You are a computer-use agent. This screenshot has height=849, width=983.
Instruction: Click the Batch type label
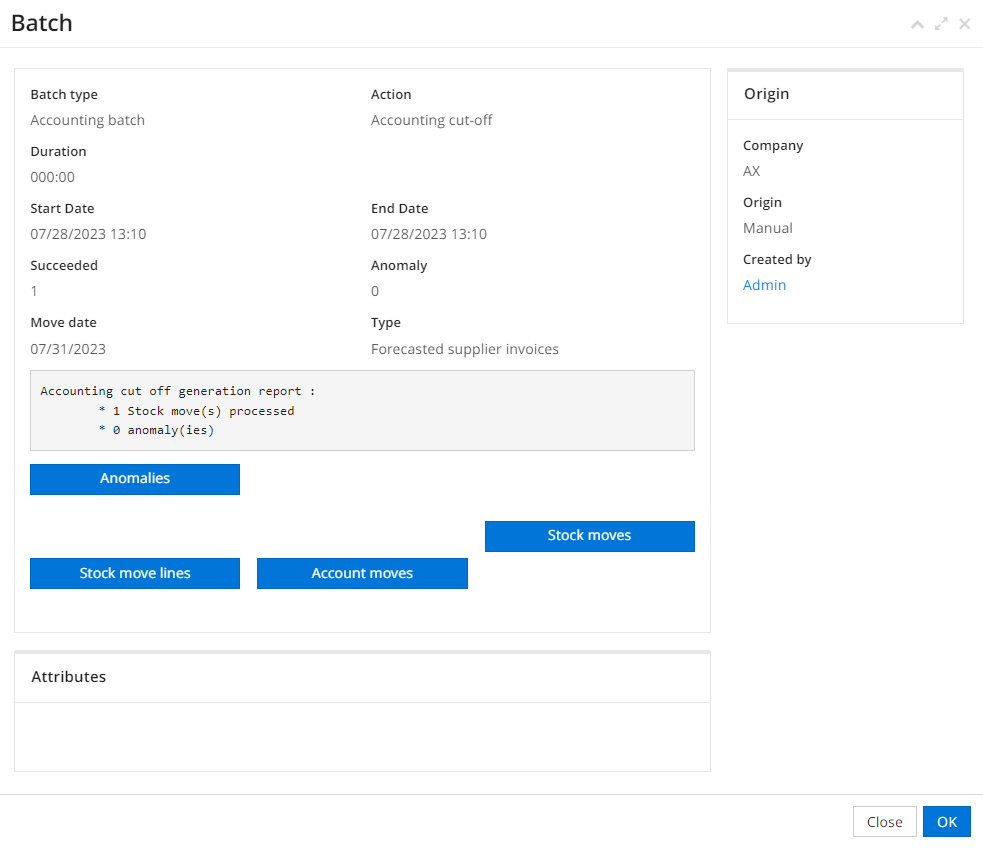point(64,95)
